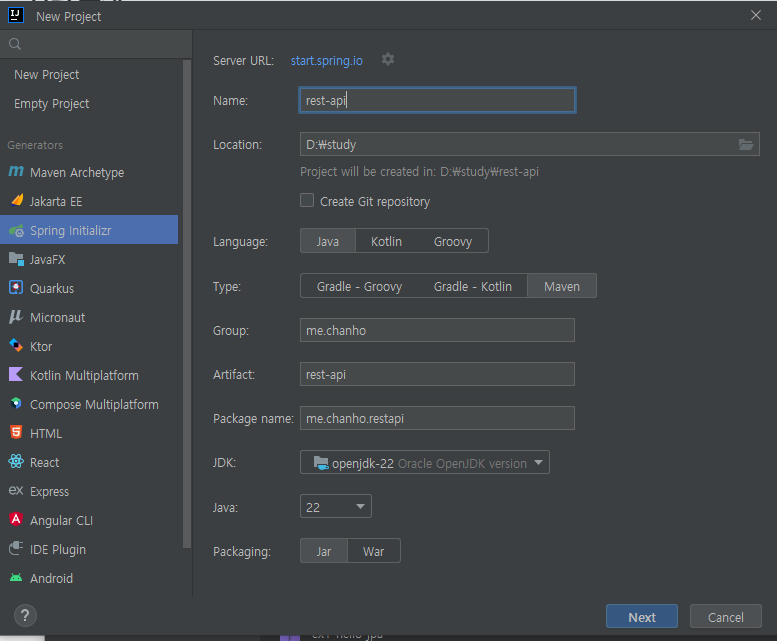Open Server URL settings gear
The height and width of the screenshot is (641, 777).
pos(388,59)
